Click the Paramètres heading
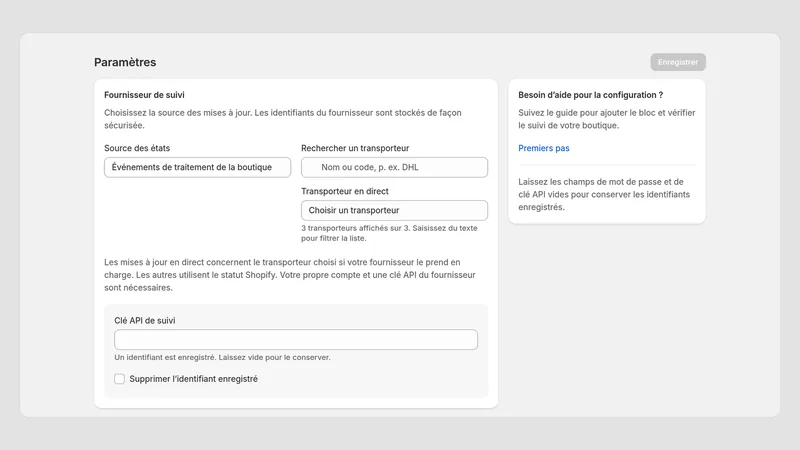Screen dimensions: 800x450 pyautogui.click(x=125, y=62)
